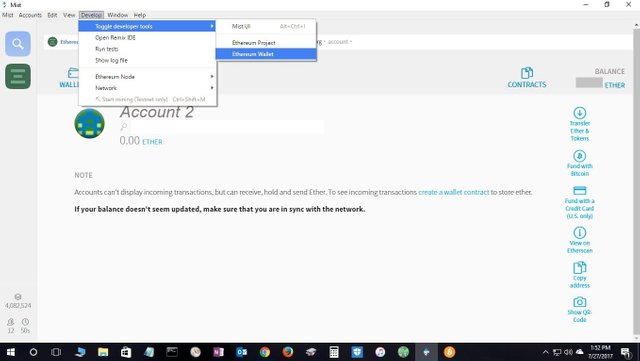Click the block number layers icon

pyautogui.click(x=18, y=297)
